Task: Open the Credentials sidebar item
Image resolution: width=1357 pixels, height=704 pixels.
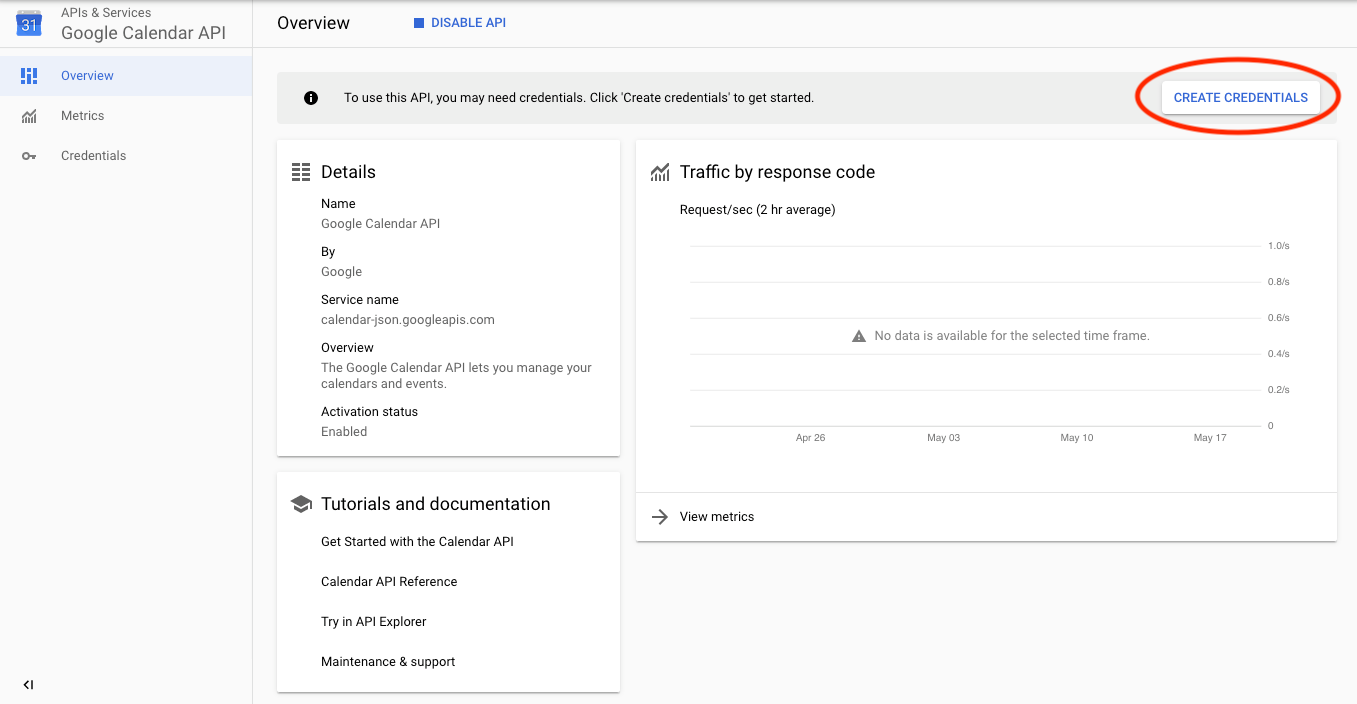Action: pos(126,156)
